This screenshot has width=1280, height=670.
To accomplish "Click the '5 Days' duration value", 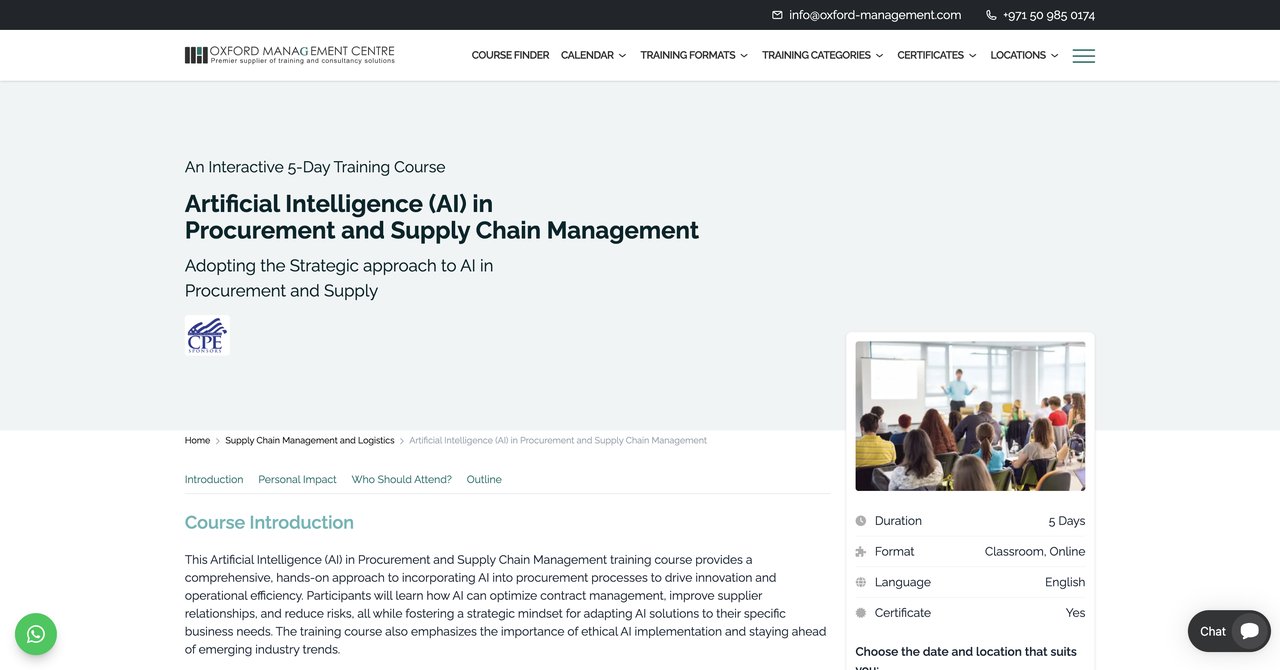I will (1066, 521).
